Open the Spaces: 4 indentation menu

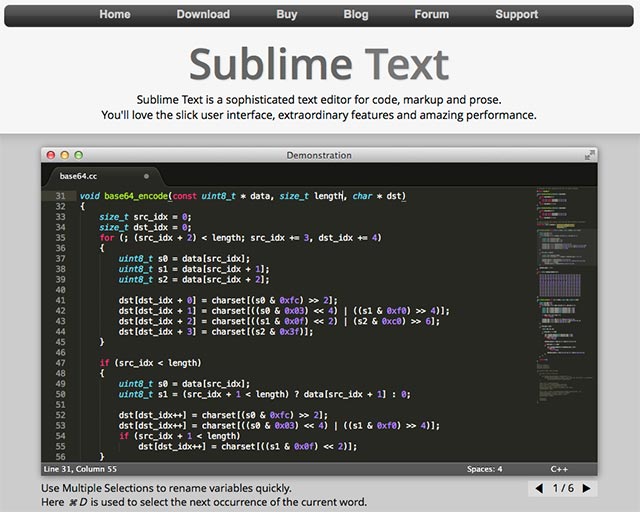pos(485,468)
